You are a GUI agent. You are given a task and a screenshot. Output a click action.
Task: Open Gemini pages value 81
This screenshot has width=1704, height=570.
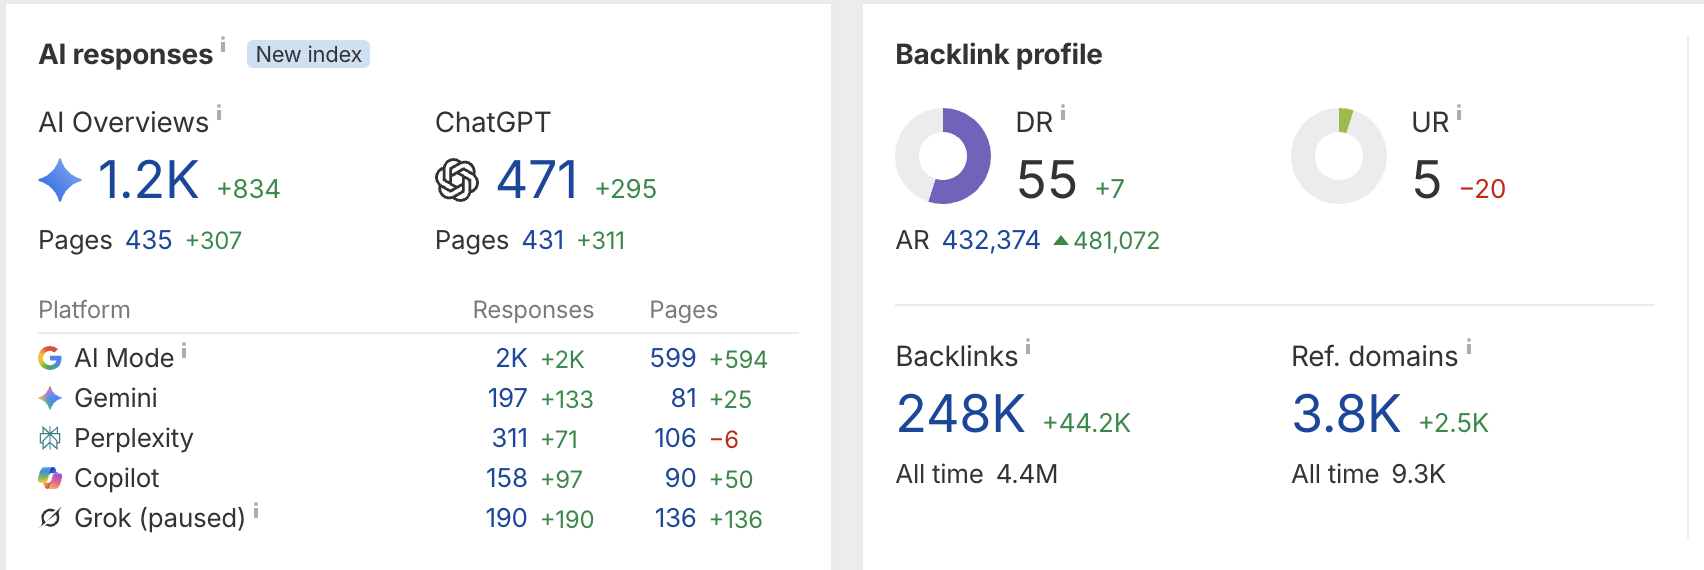[x=684, y=398]
